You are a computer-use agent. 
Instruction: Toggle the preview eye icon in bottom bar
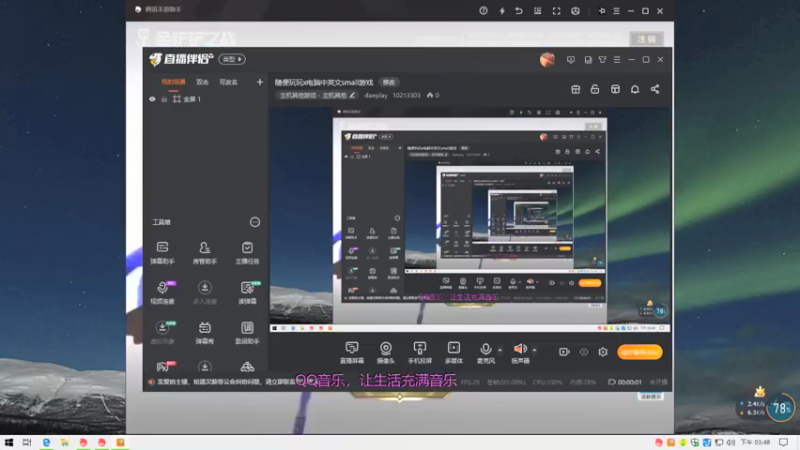coord(584,352)
